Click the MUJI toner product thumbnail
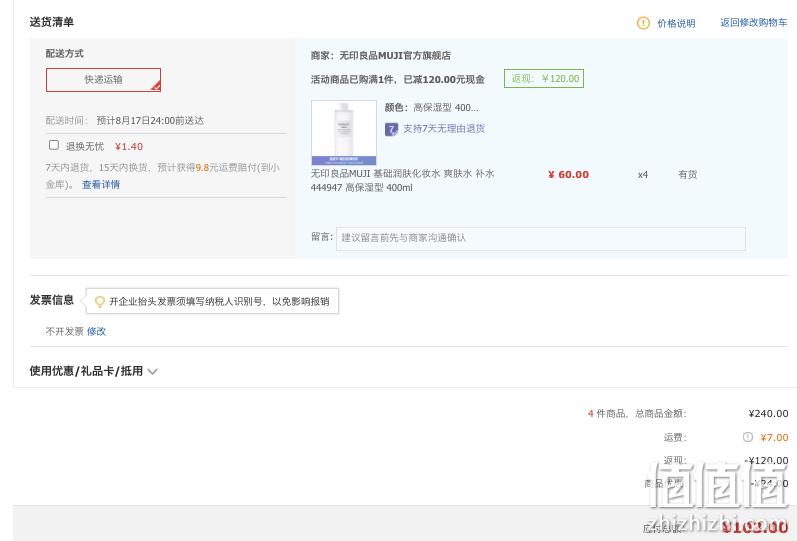The image size is (797, 541). coord(344,132)
